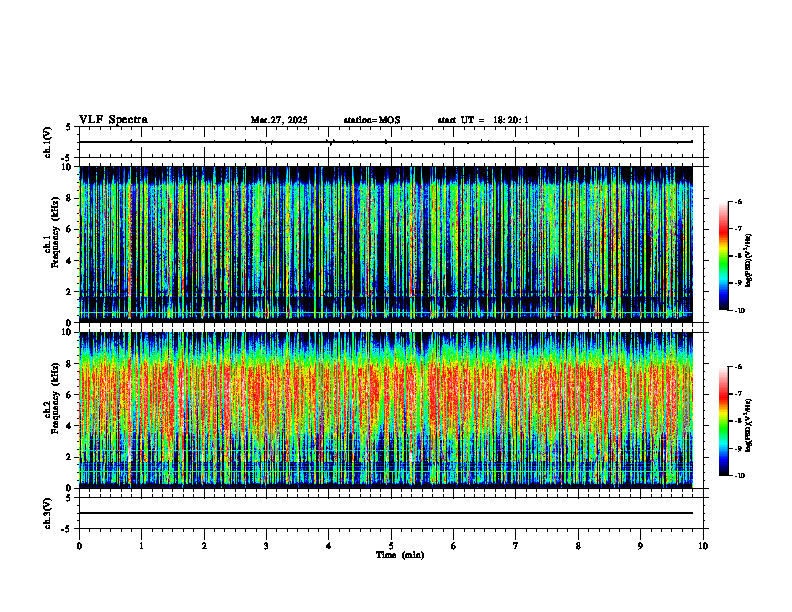
Task: Click the "station=MOS" header label
Action: (372, 120)
